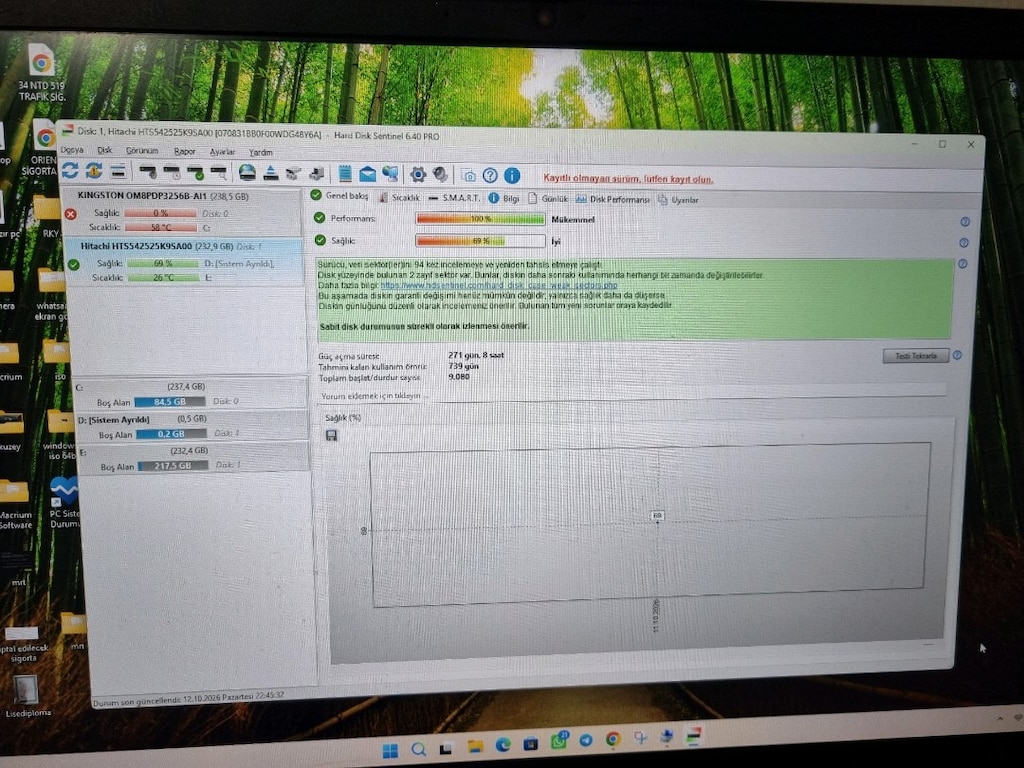Select the E: partition (232,4 GB)
This screenshot has width=1024, height=768.
pos(193,458)
